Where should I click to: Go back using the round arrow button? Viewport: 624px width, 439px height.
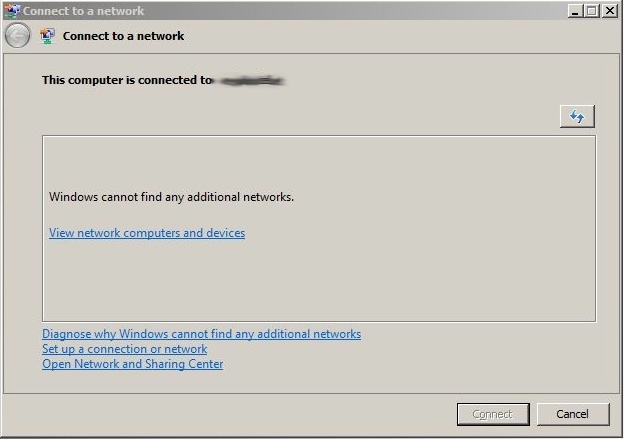tap(18, 35)
